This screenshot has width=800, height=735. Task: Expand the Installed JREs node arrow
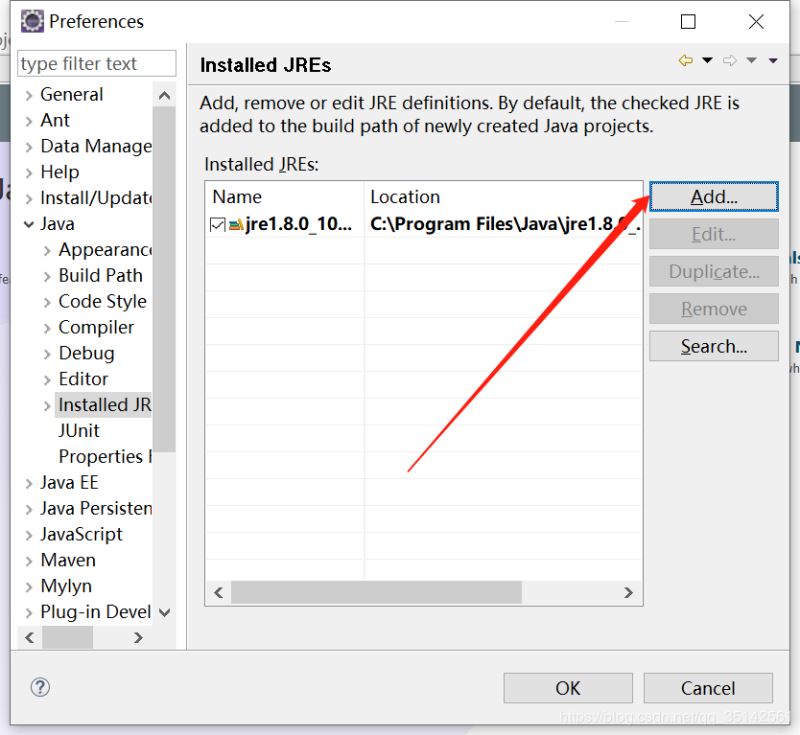tap(47, 405)
